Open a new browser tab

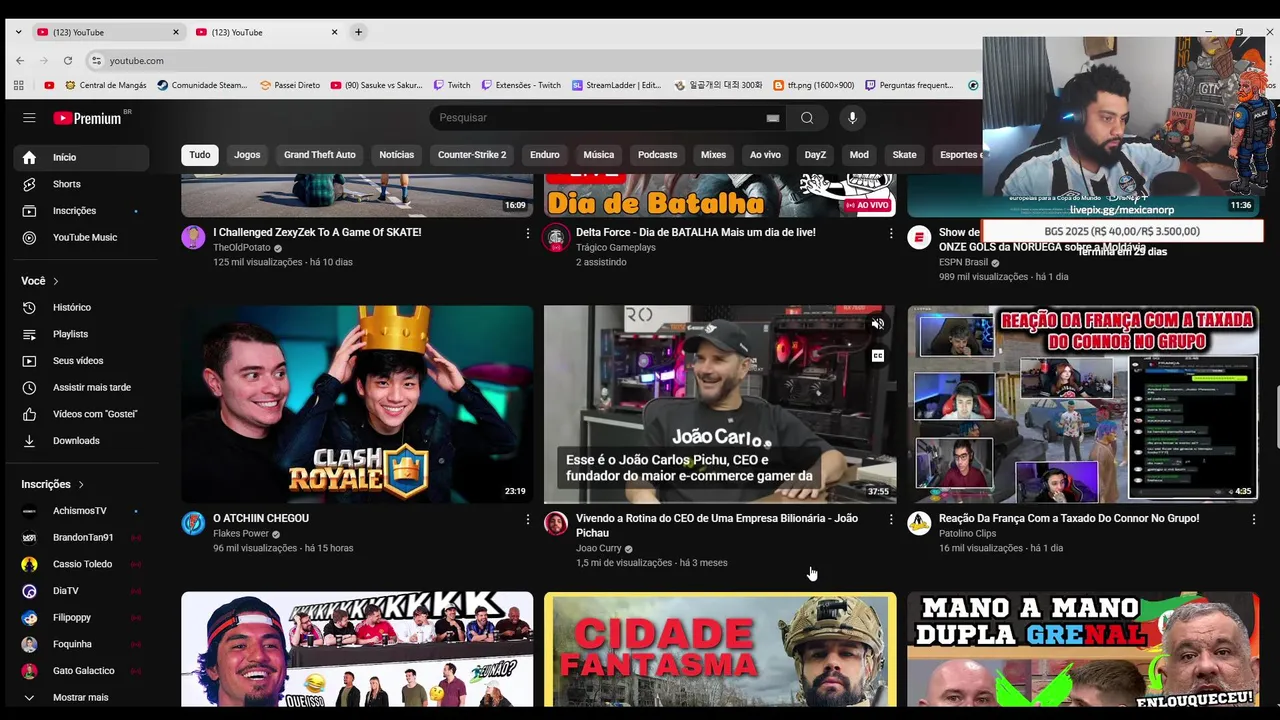tap(358, 32)
